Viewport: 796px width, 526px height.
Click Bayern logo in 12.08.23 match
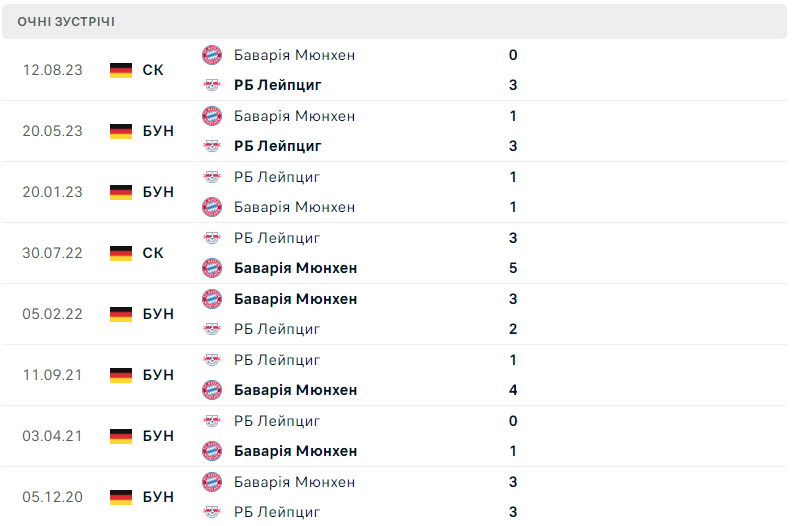212,55
